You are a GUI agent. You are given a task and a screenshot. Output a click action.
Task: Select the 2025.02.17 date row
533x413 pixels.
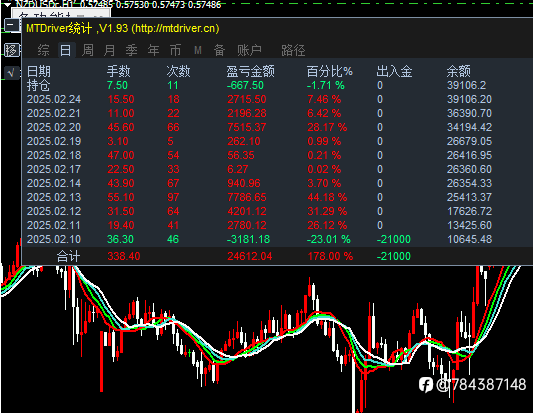point(54,169)
